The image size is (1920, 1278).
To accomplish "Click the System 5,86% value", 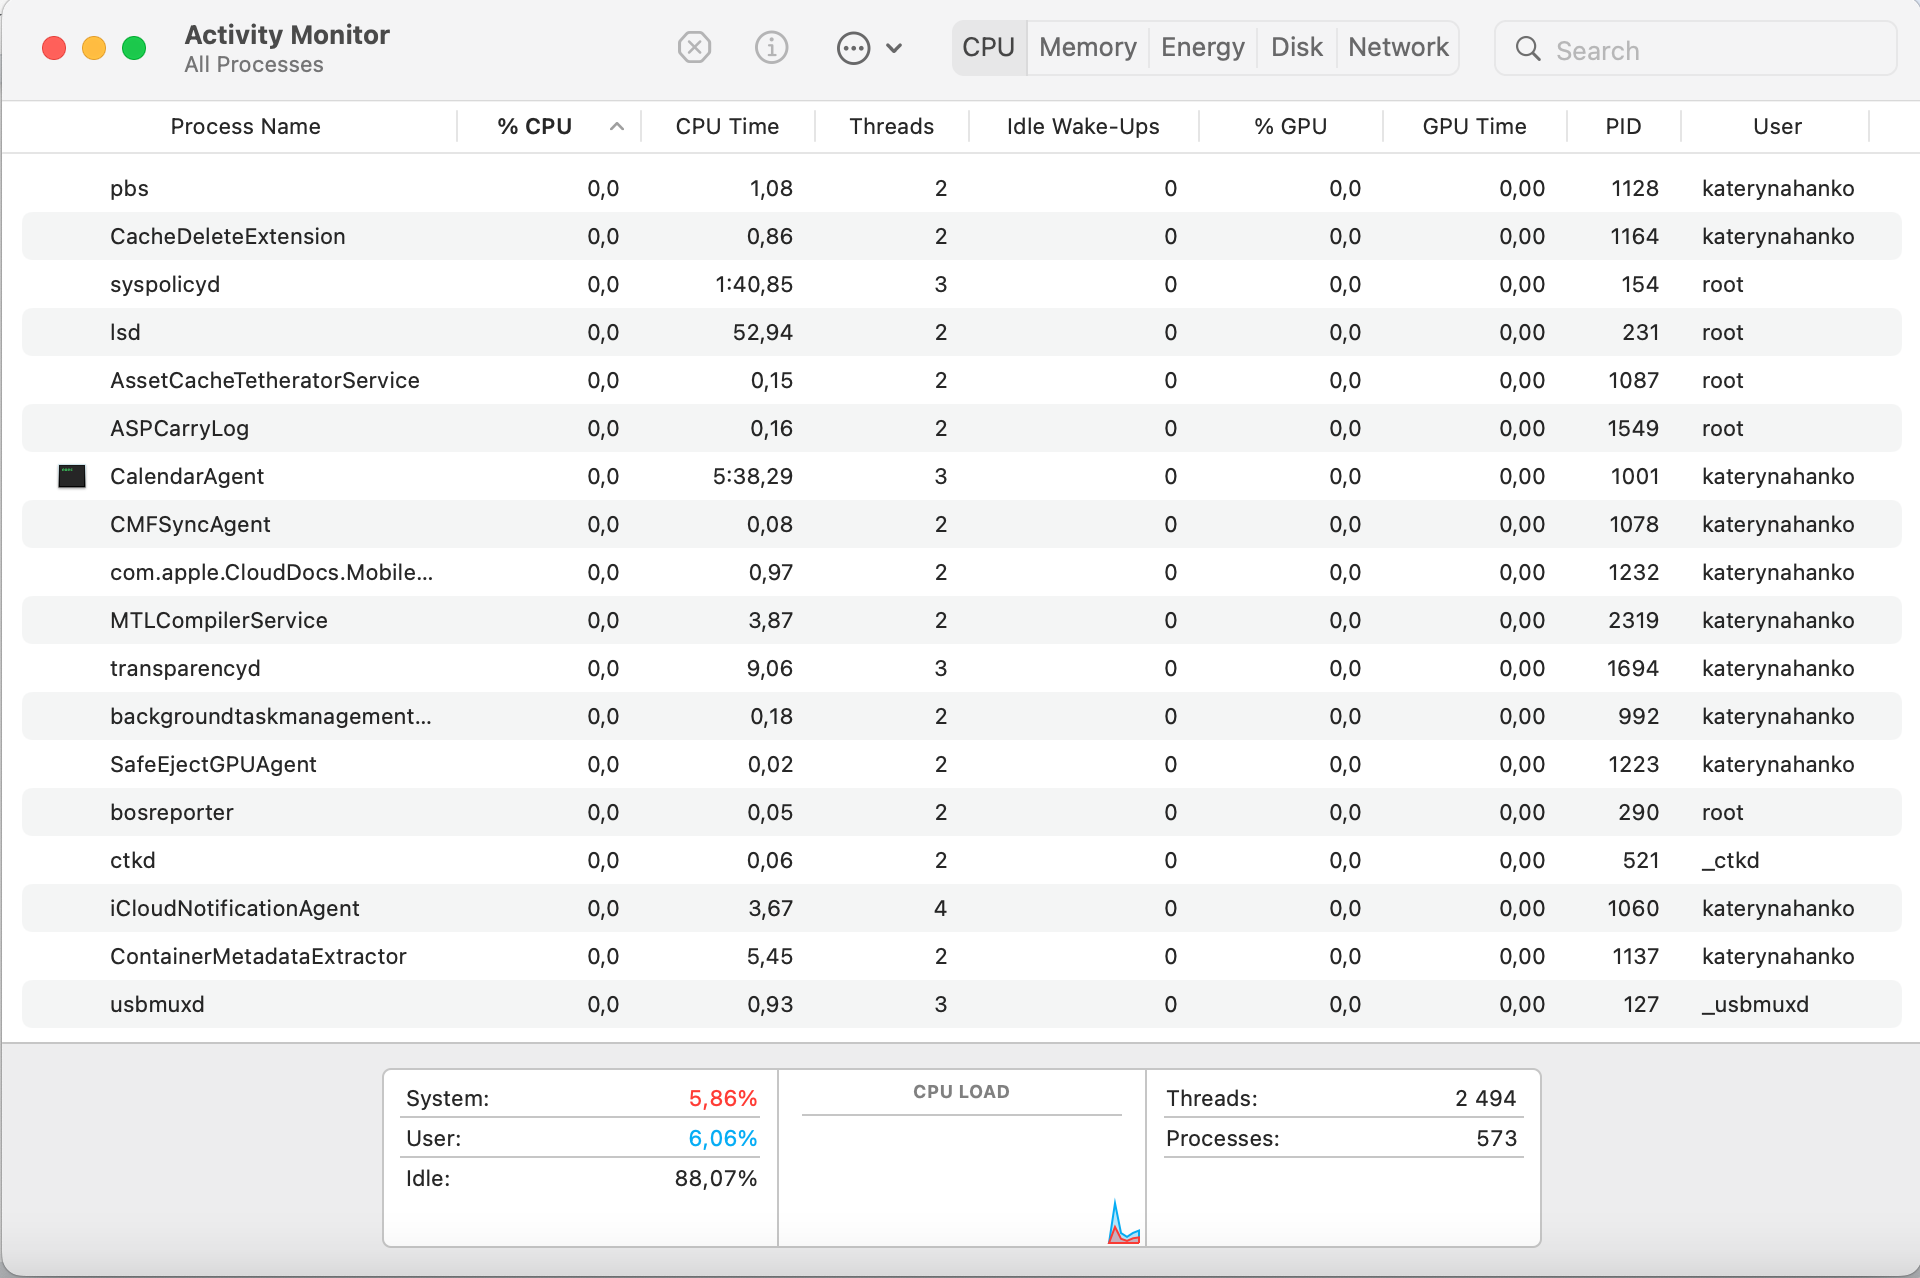I will coord(722,1098).
